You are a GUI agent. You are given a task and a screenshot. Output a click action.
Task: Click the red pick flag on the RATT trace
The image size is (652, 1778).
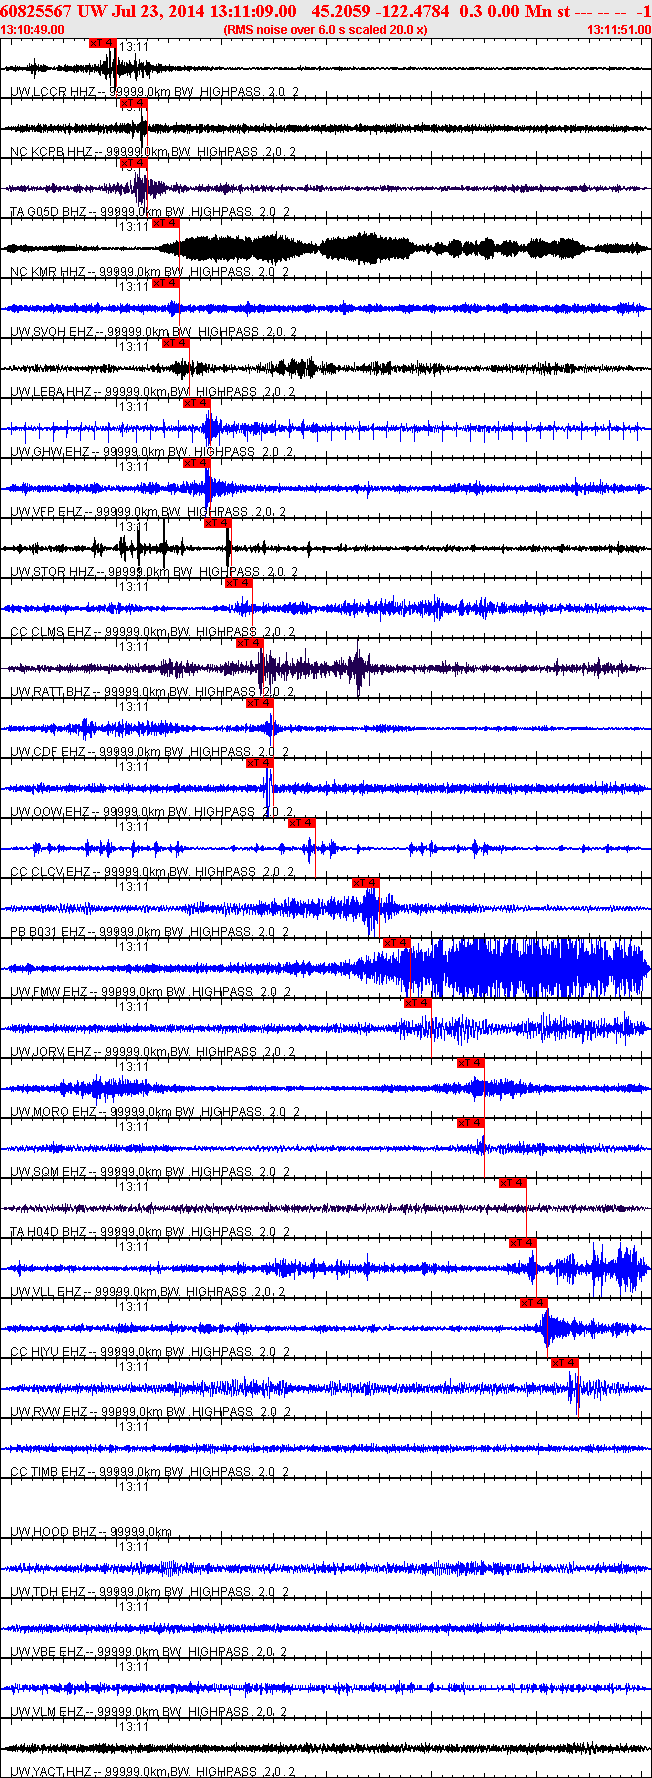click(249, 643)
